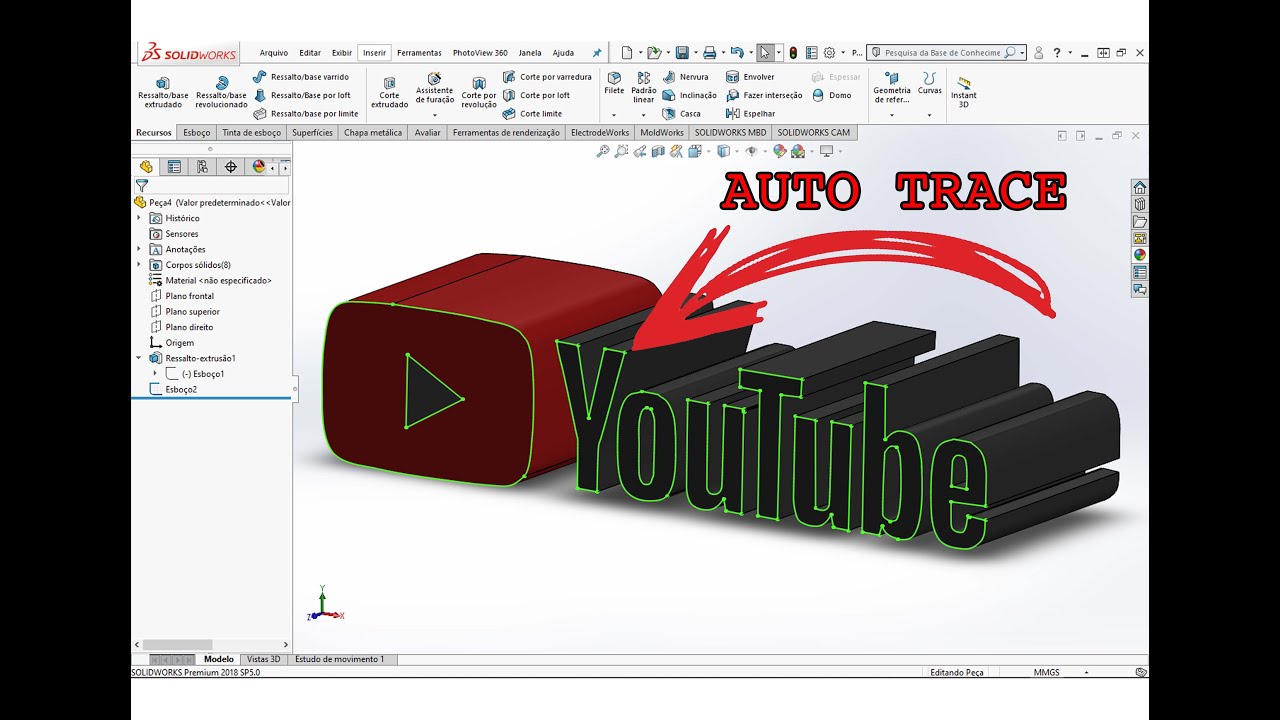Click the Envolver tool
This screenshot has height=720, width=1280.
pos(750,77)
